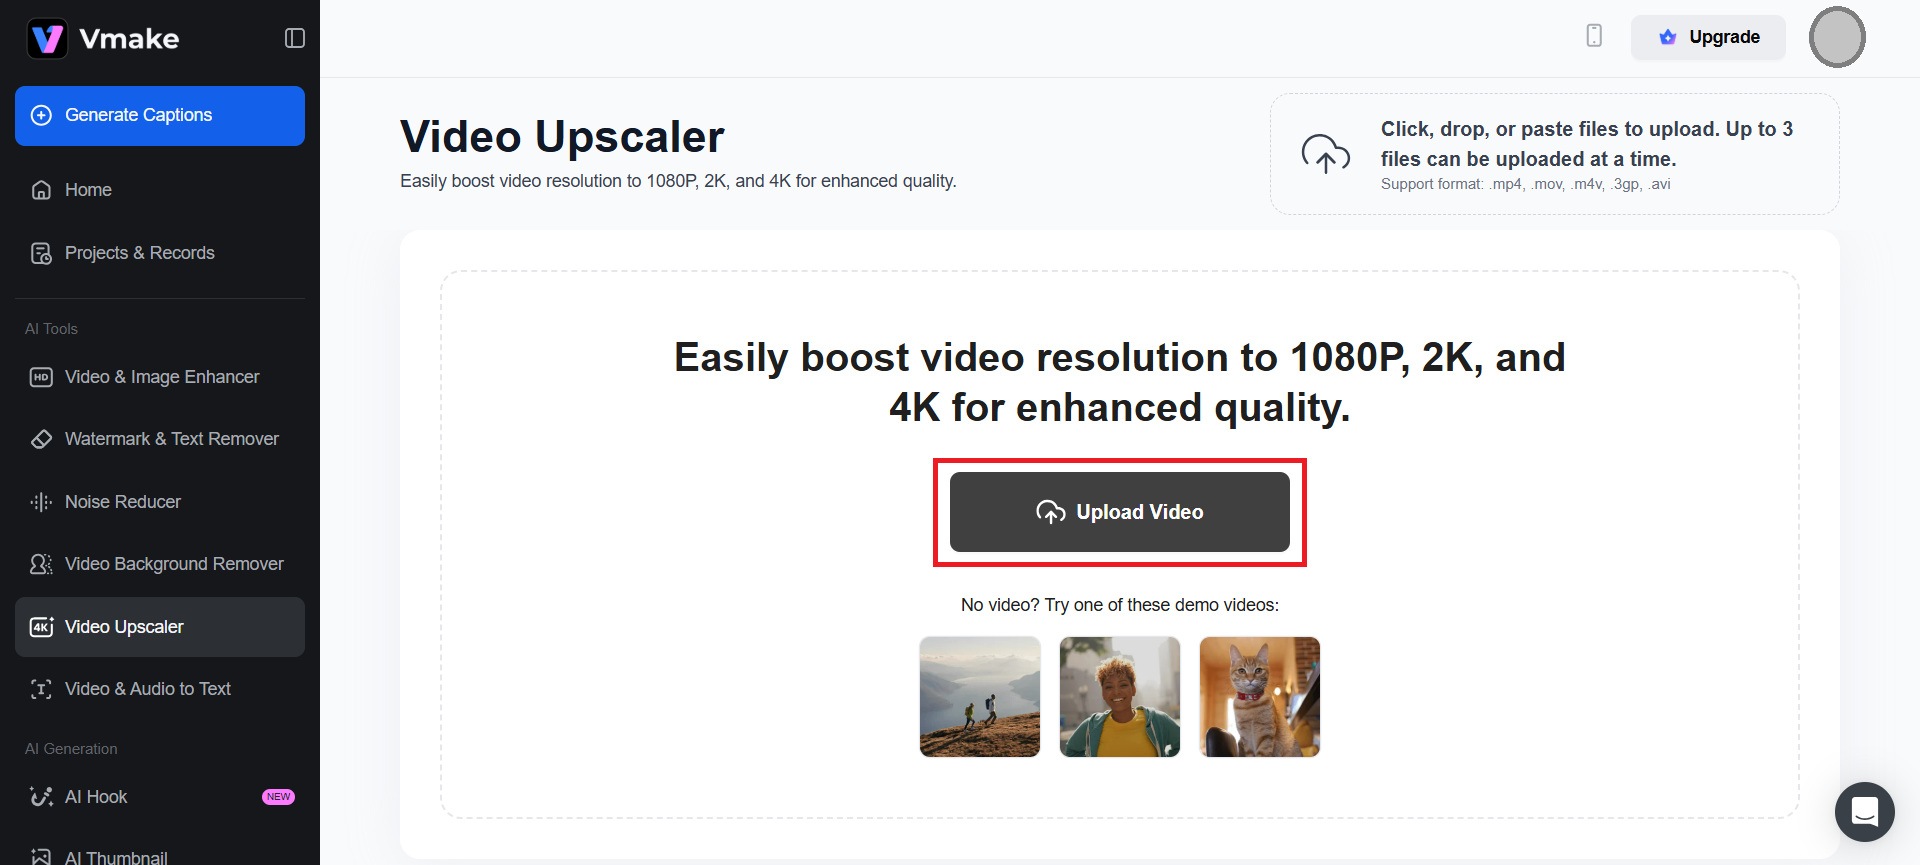This screenshot has height=865, width=1920.
Task: Open the mobile device icon
Action: tap(1594, 36)
